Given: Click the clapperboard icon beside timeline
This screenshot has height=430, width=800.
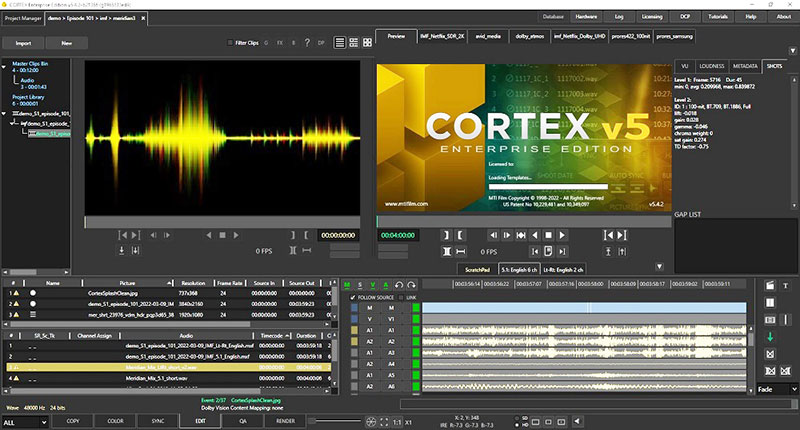Looking at the screenshot, I should coord(770,286).
